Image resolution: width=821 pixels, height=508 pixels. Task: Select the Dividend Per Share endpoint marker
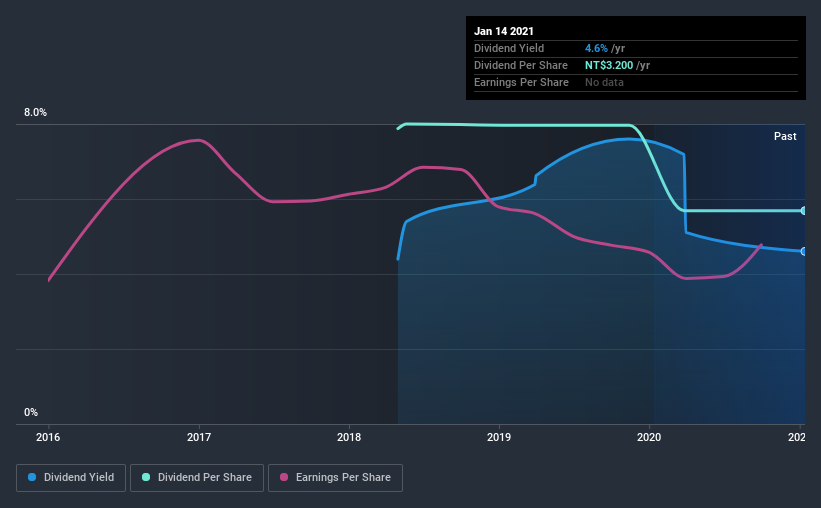click(x=803, y=211)
